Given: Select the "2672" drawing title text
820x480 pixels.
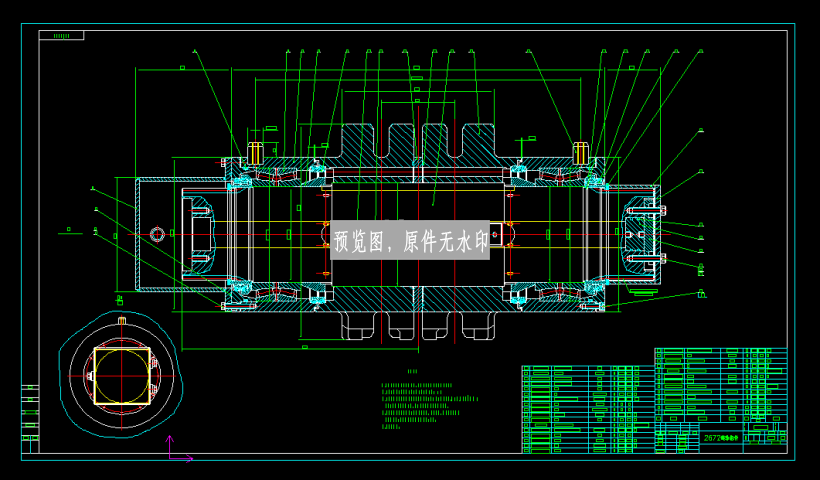Looking at the screenshot, I should tap(721, 438).
